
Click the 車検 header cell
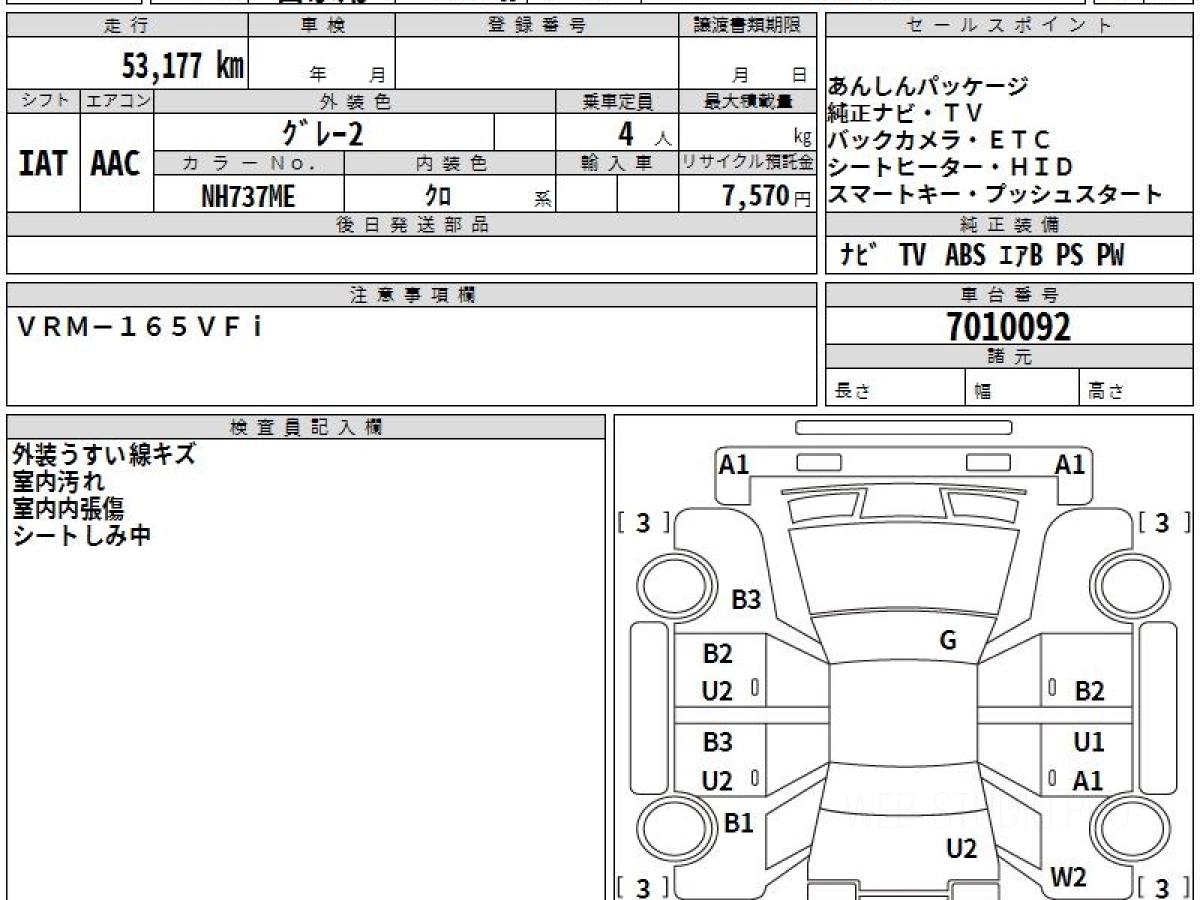point(322,26)
